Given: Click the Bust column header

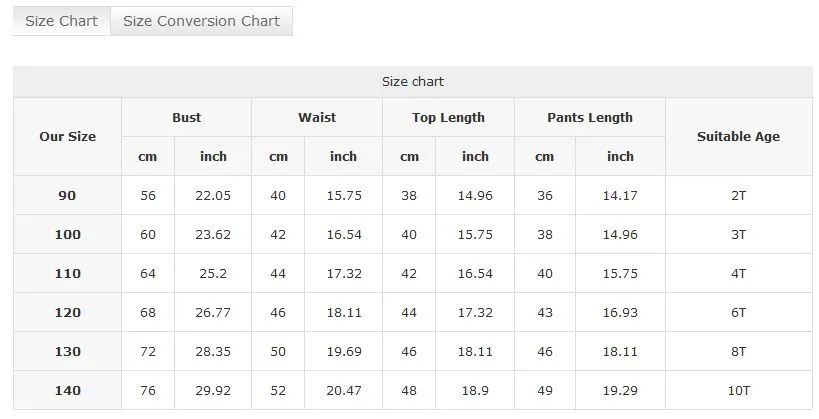Looking at the screenshot, I should 186,118.
